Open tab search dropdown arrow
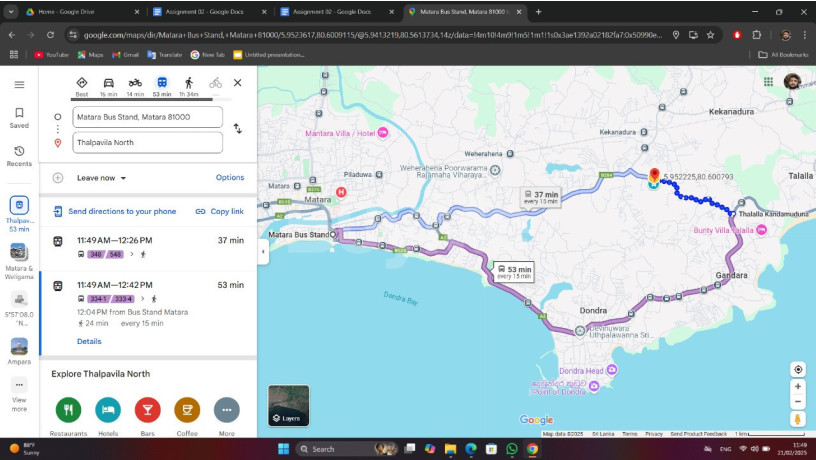The image size is (816, 460). click(x=10, y=11)
